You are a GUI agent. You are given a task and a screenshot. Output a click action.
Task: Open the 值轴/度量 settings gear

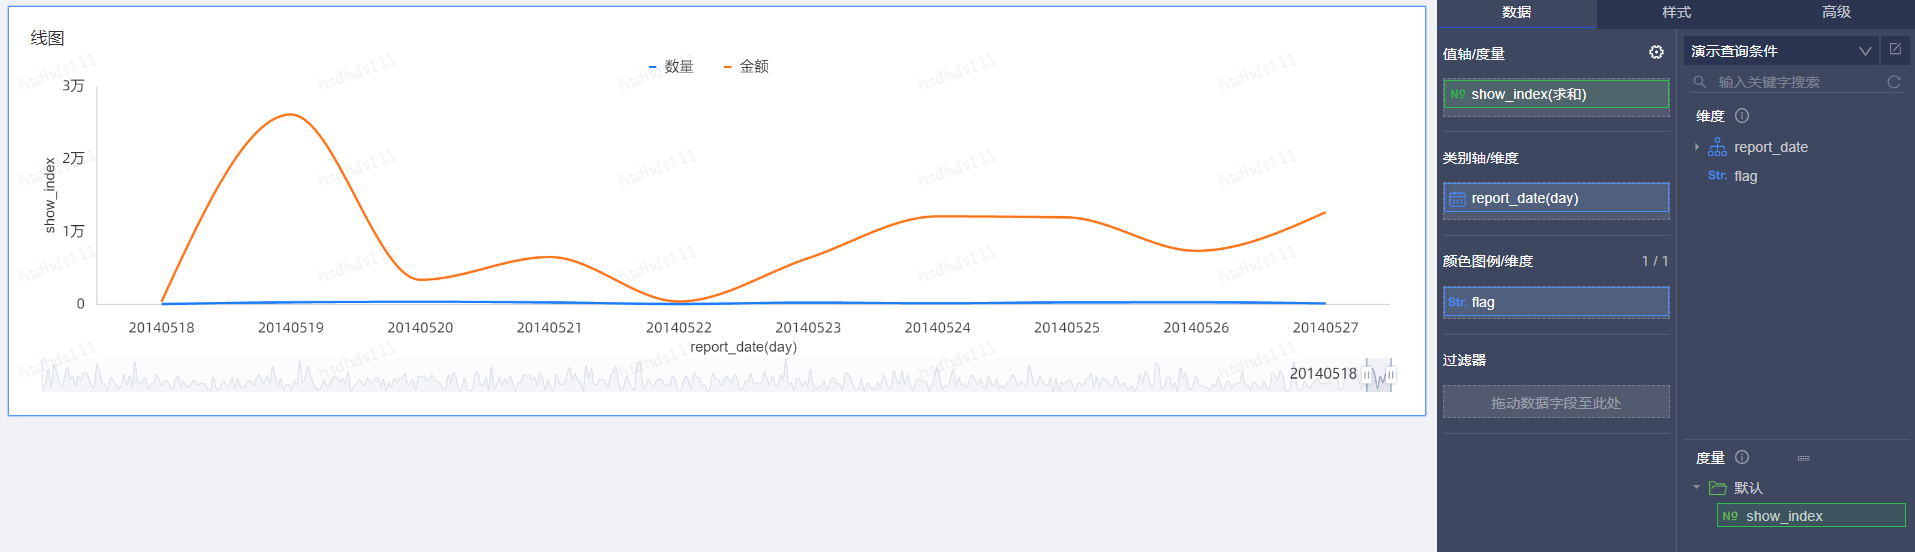(1656, 52)
